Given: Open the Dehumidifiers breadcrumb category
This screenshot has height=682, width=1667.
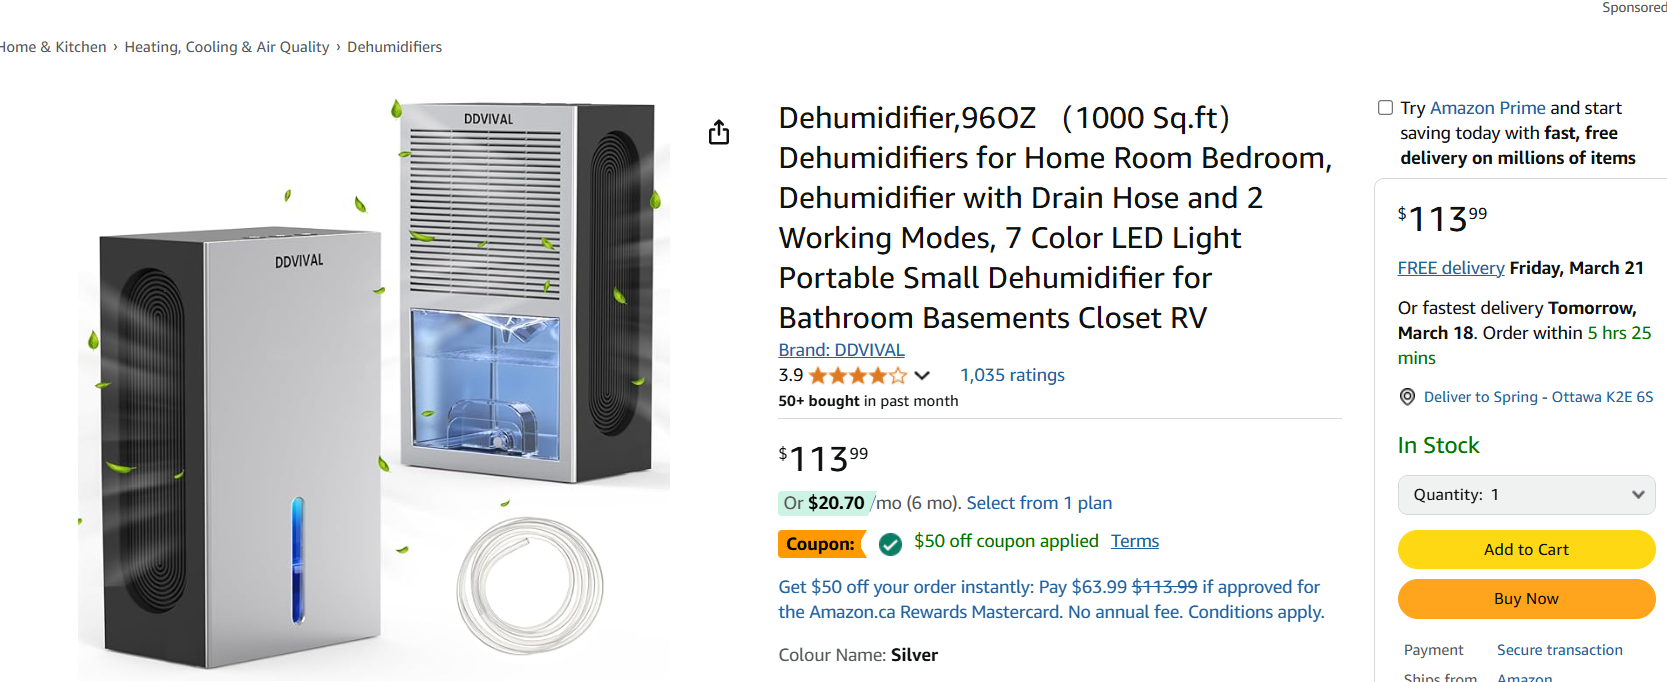Looking at the screenshot, I should (394, 46).
